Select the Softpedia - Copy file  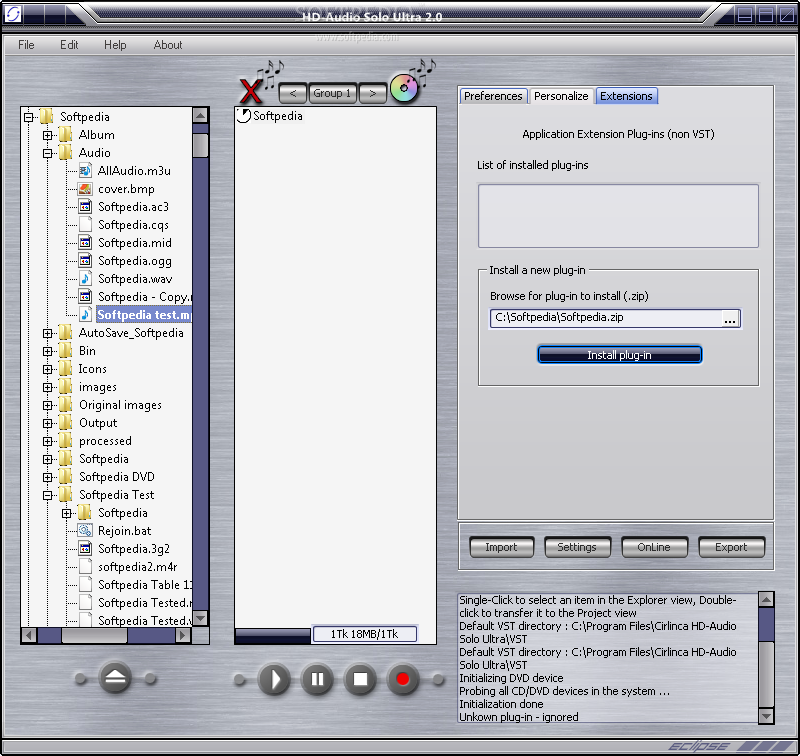click(144, 297)
